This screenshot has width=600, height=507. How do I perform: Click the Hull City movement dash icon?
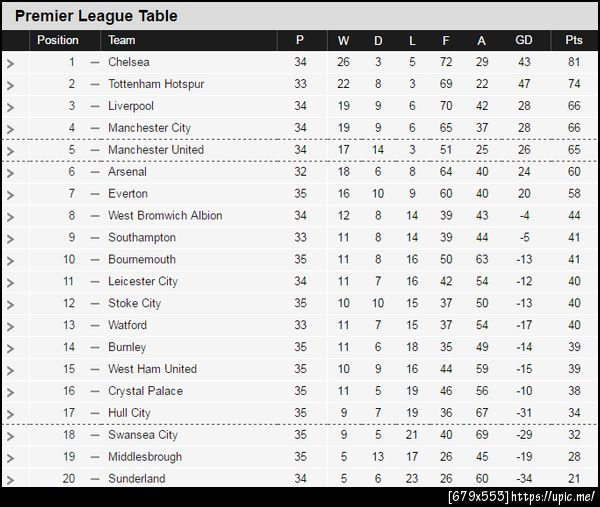(95, 413)
